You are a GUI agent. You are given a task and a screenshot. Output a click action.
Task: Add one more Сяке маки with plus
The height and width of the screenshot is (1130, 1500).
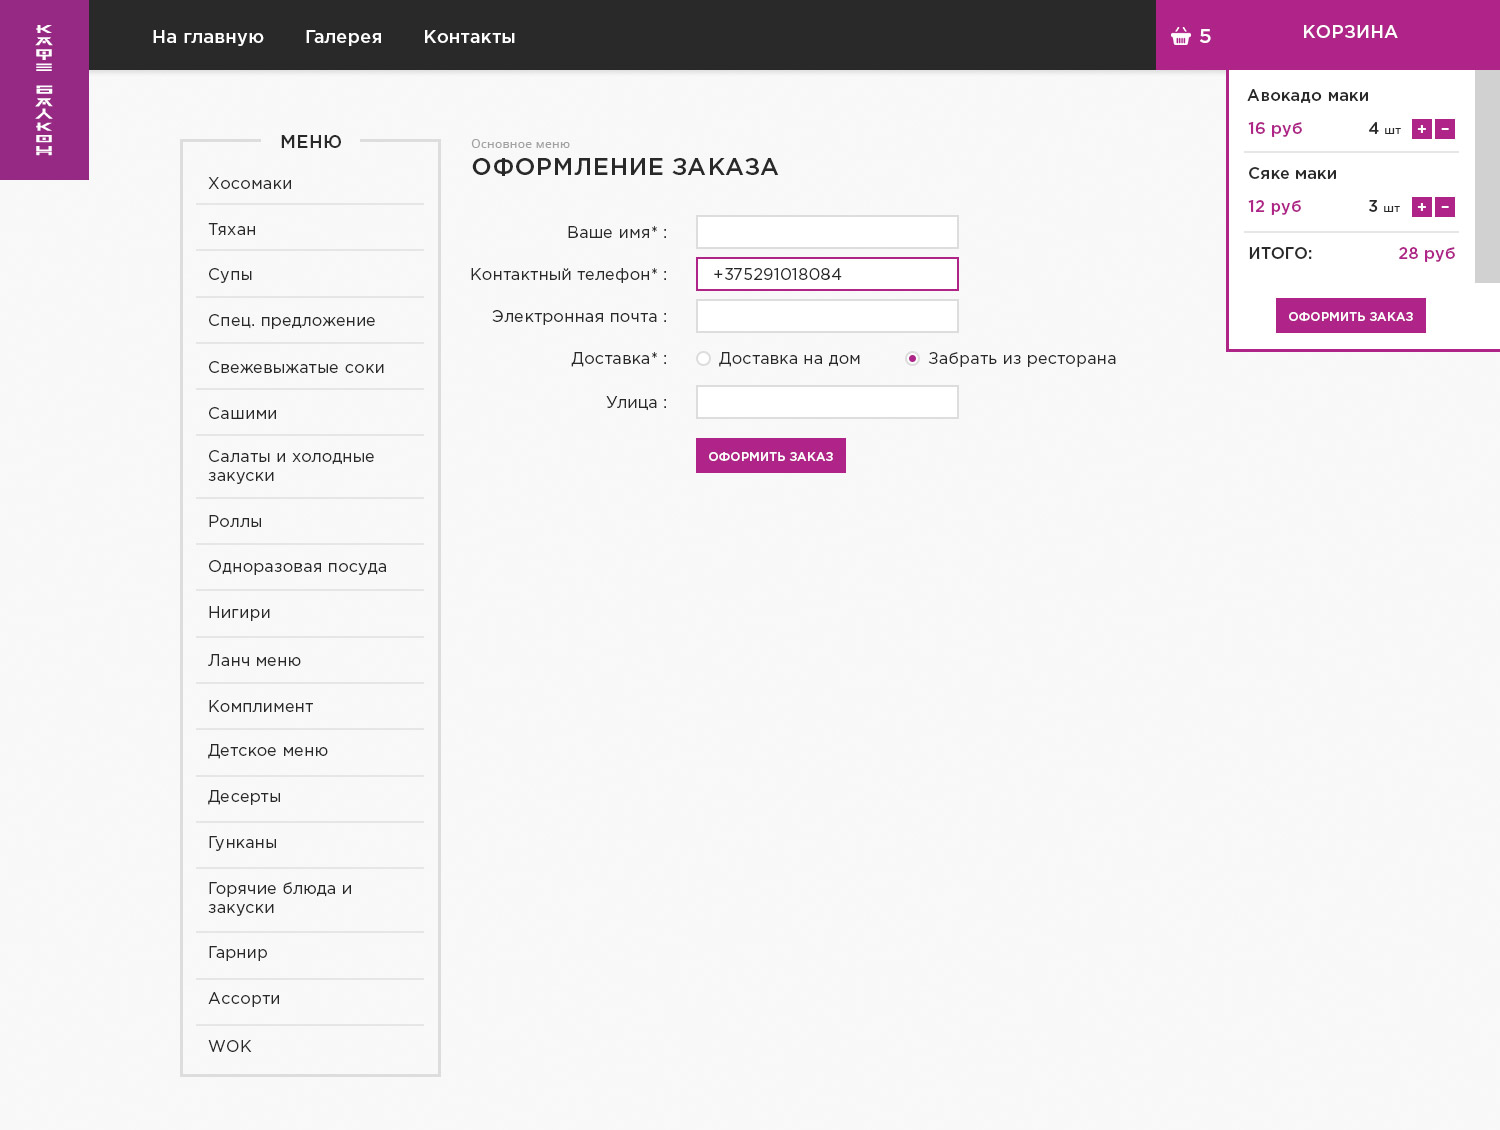[1421, 207]
